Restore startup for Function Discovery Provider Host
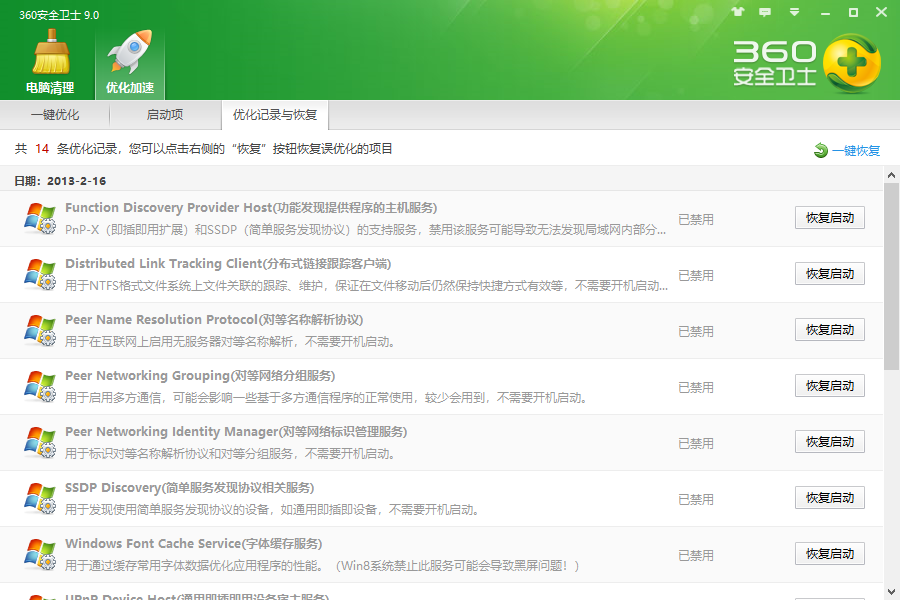The width and height of the screenshot is (900, 600). click(829, 218)
